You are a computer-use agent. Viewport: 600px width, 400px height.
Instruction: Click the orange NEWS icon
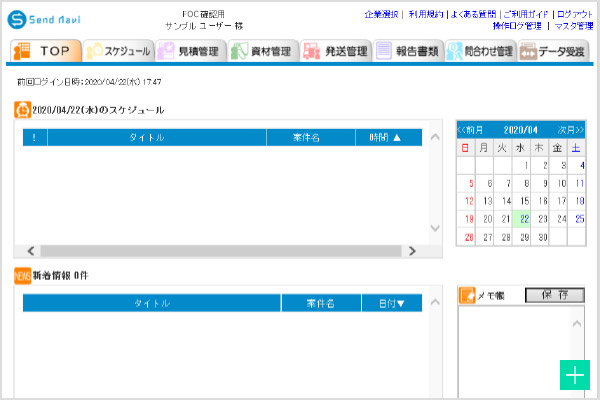tap(23, 276)
